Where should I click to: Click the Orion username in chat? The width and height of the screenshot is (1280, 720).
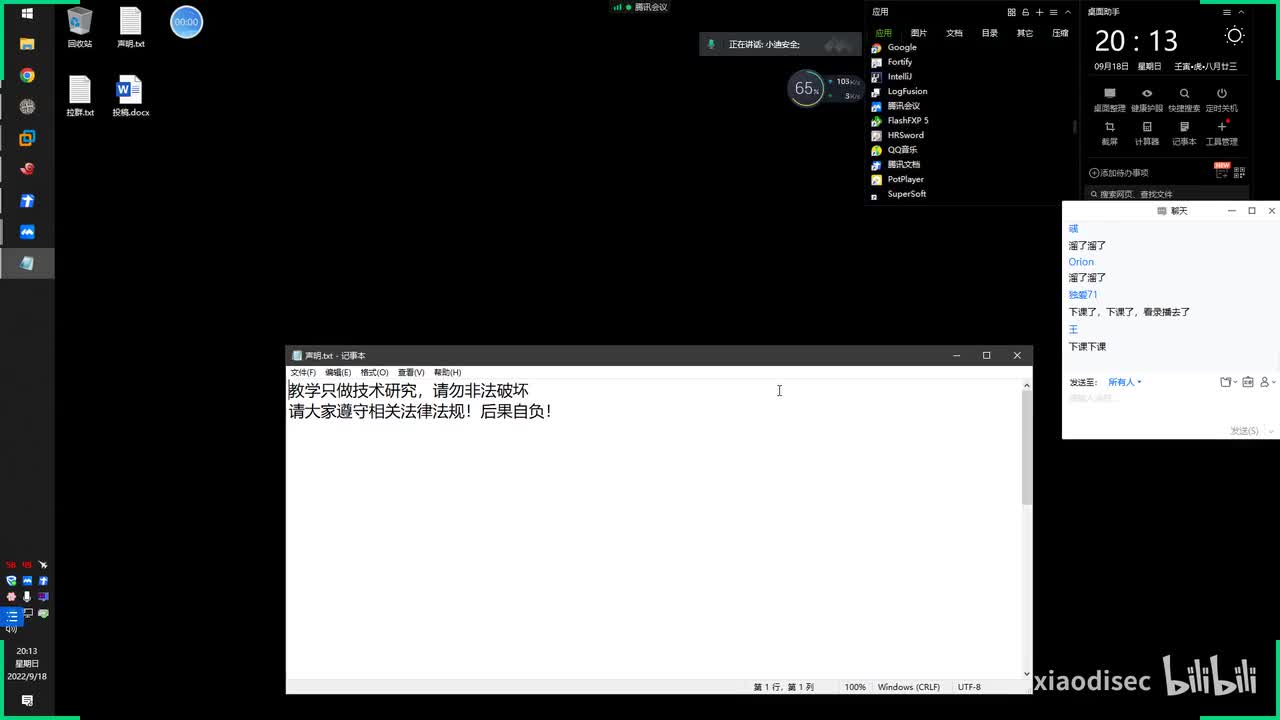point(1081,262)
